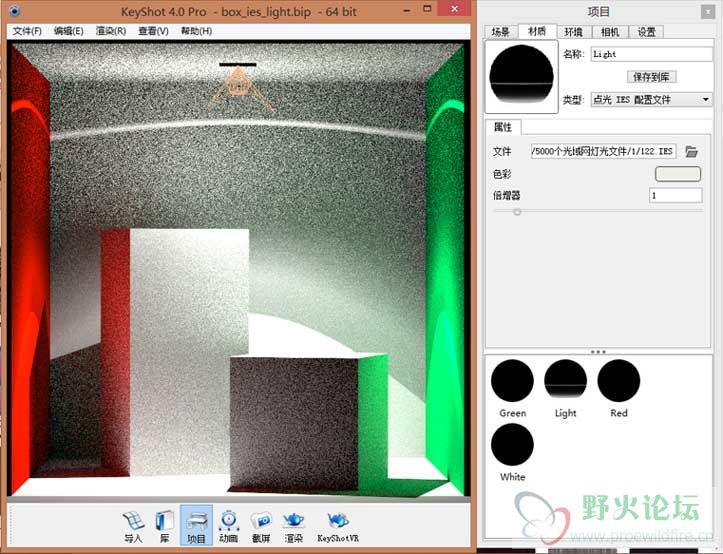Screen dimensions: 723x554
Task: Select the Properties (属性) sub-tab
Action: [503, 127]
